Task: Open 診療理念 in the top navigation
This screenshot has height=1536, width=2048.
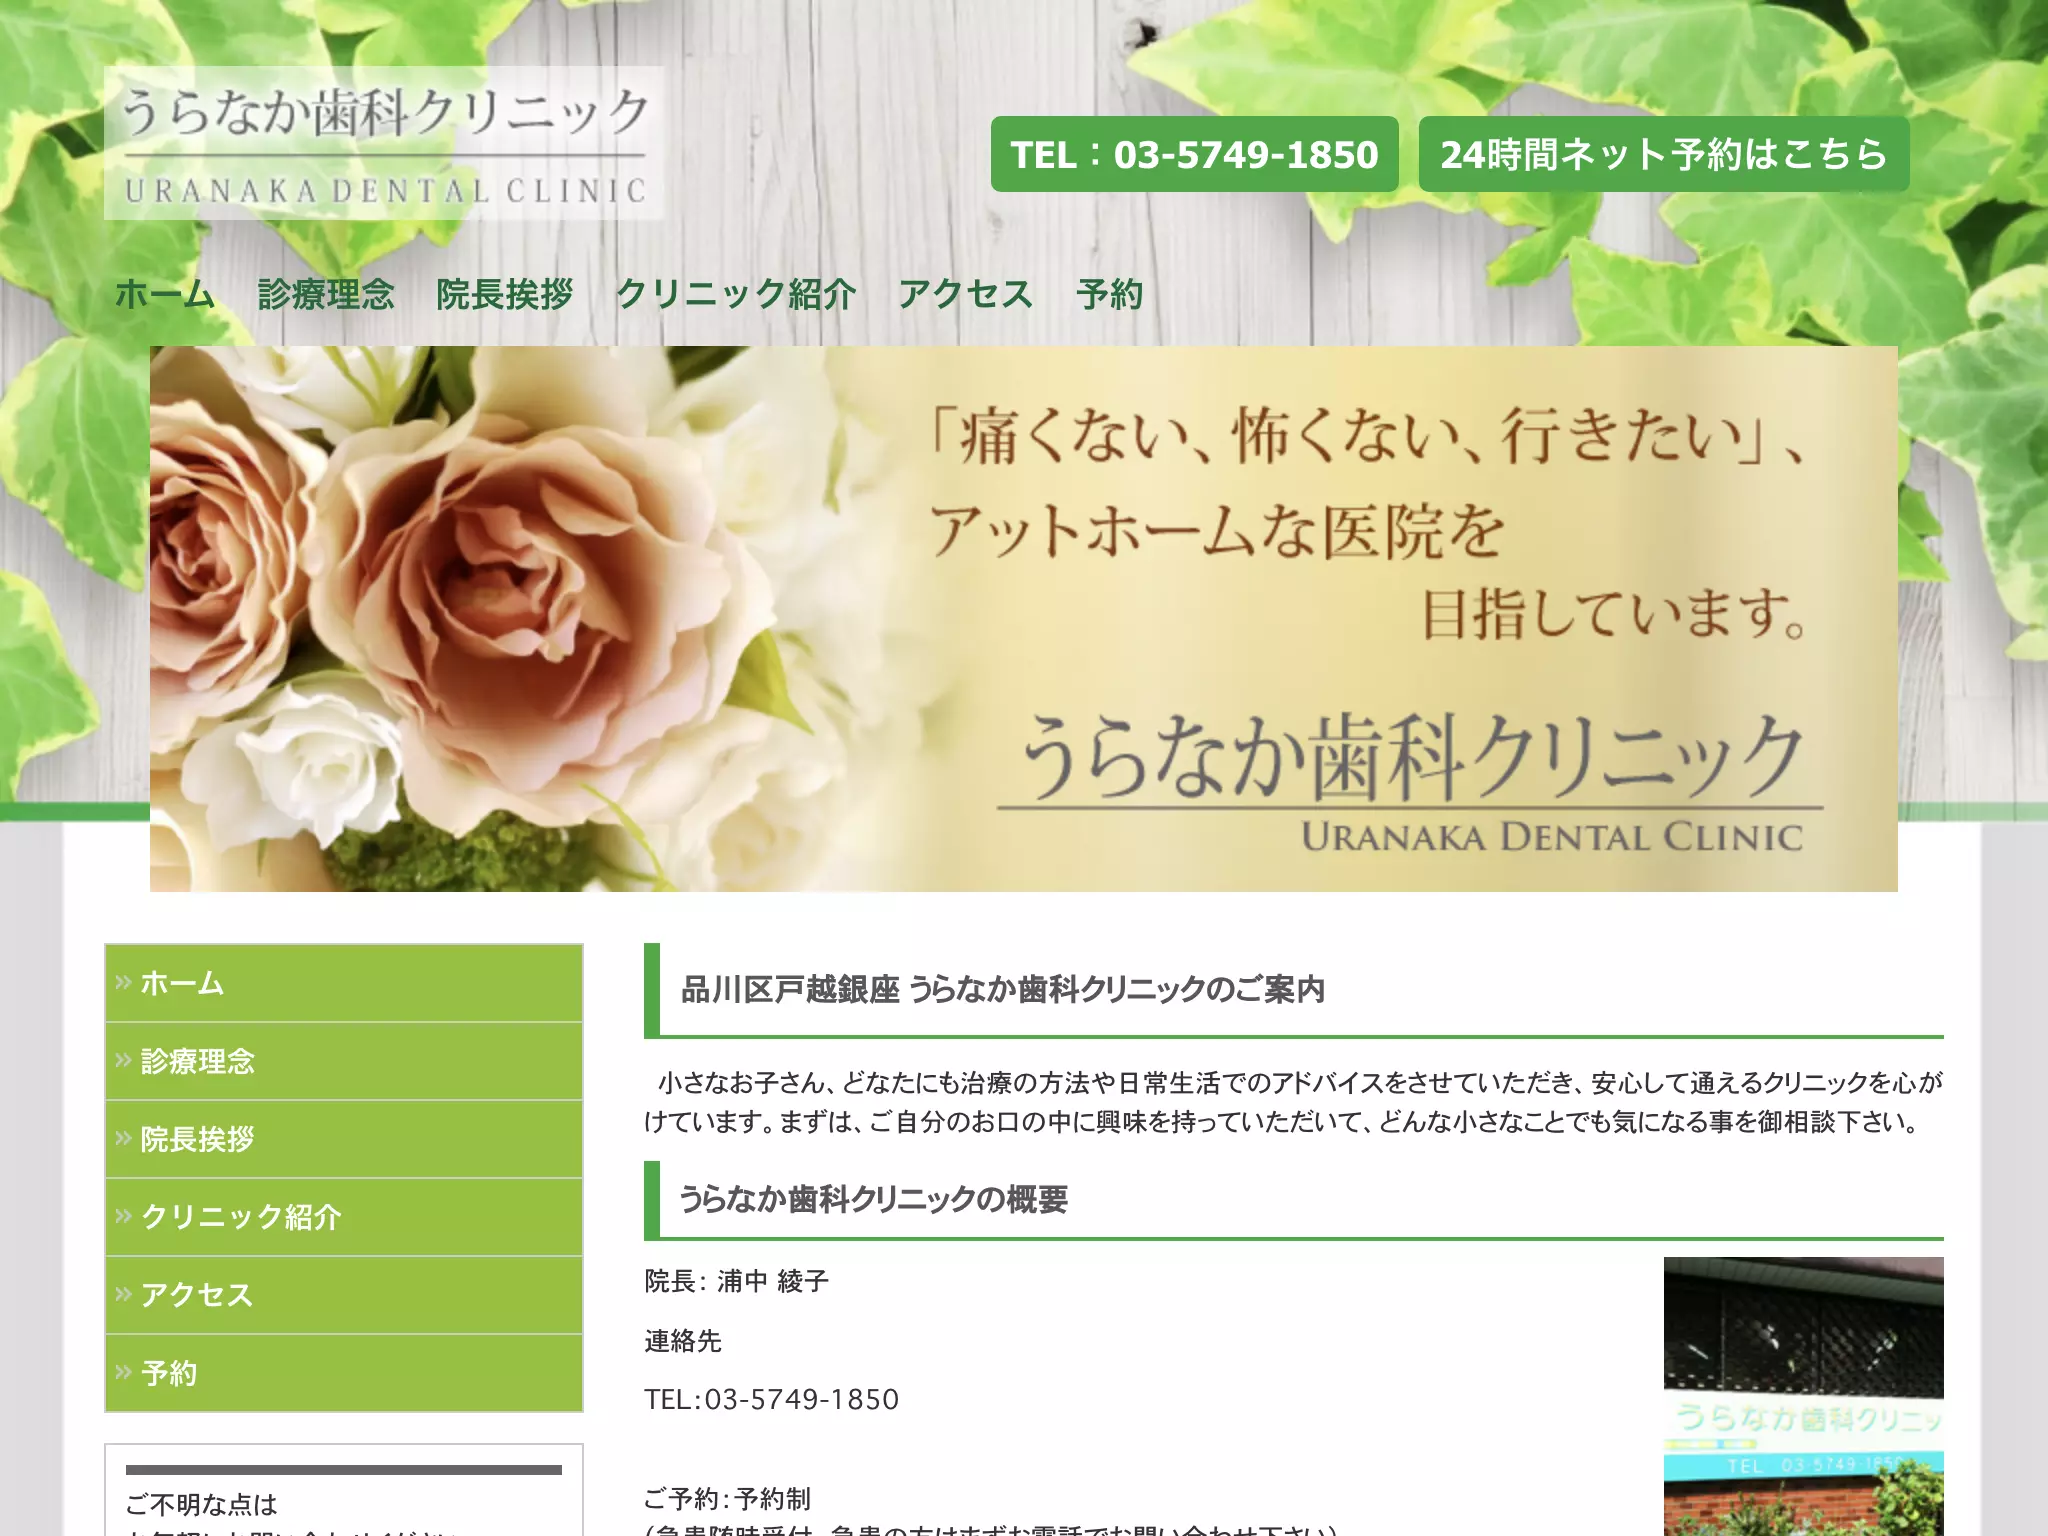Action: (x=326, y=294)
